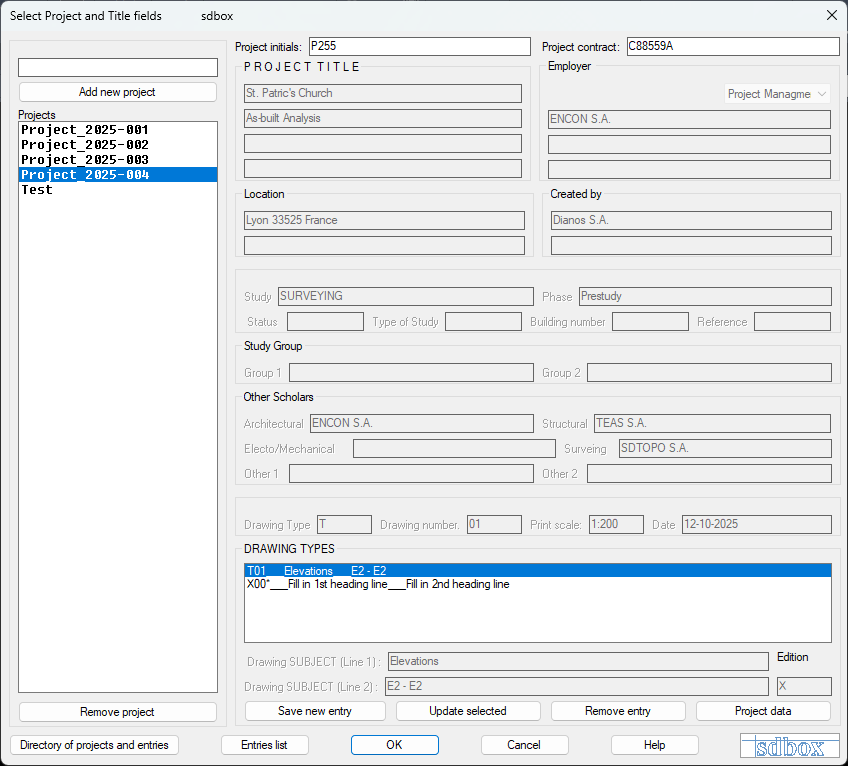Click the Group 2 input field

[710, 373]
